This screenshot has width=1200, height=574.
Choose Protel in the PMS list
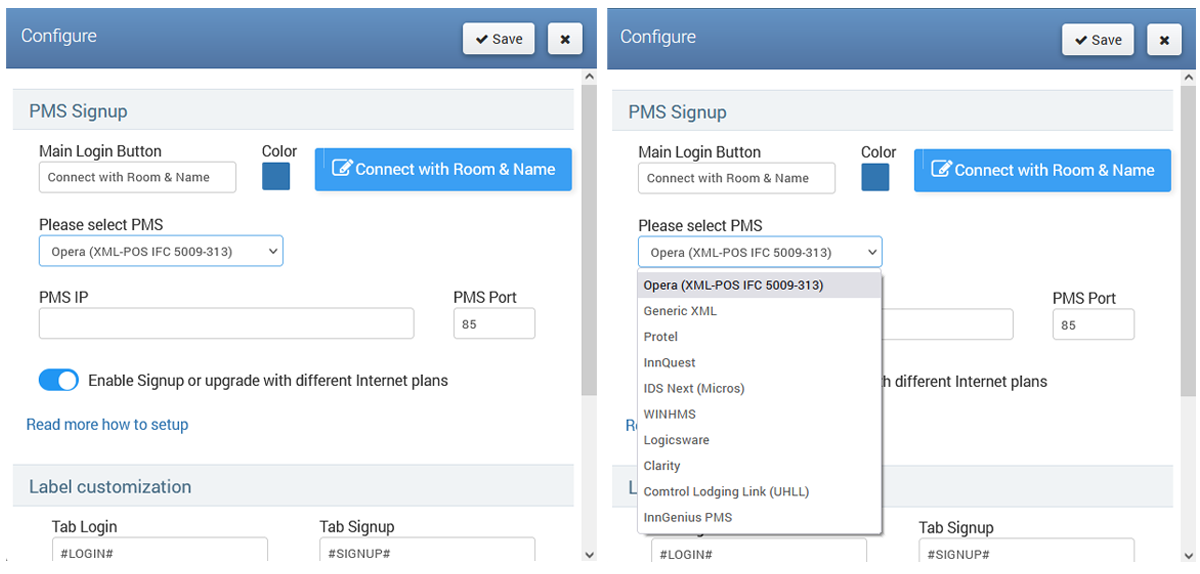click(x=661, y=337)
